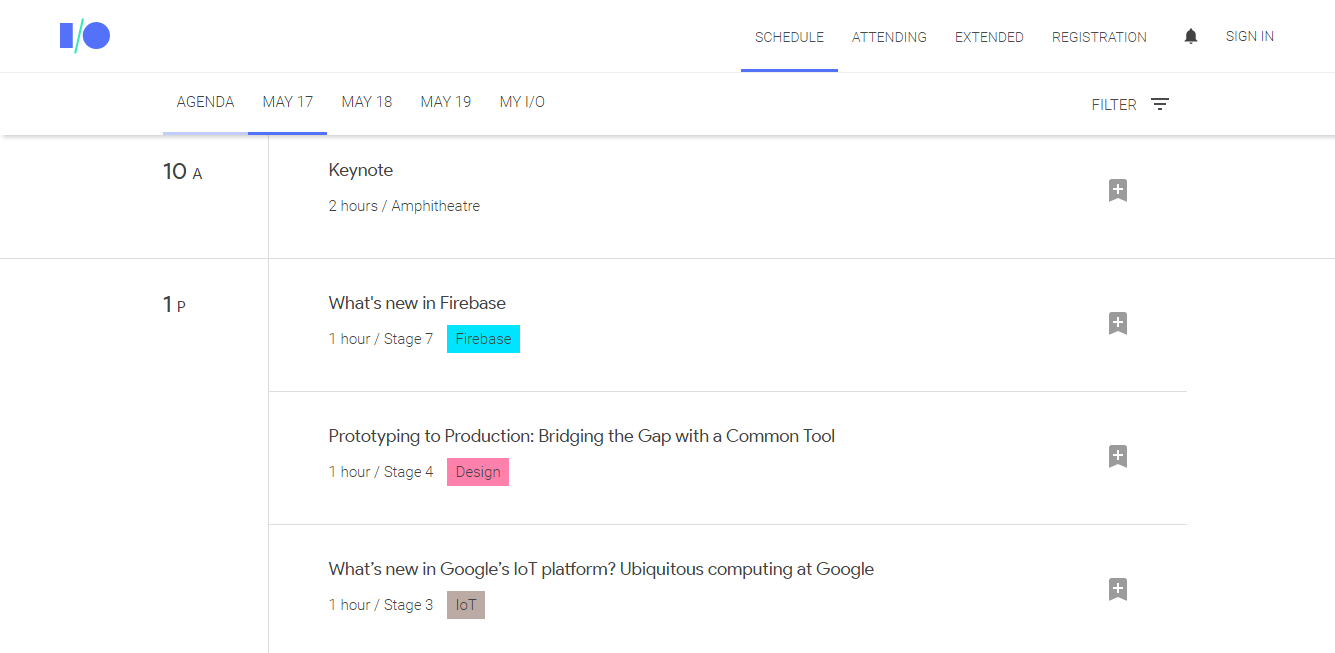Open the notifications bell

tap(1190, 37)
